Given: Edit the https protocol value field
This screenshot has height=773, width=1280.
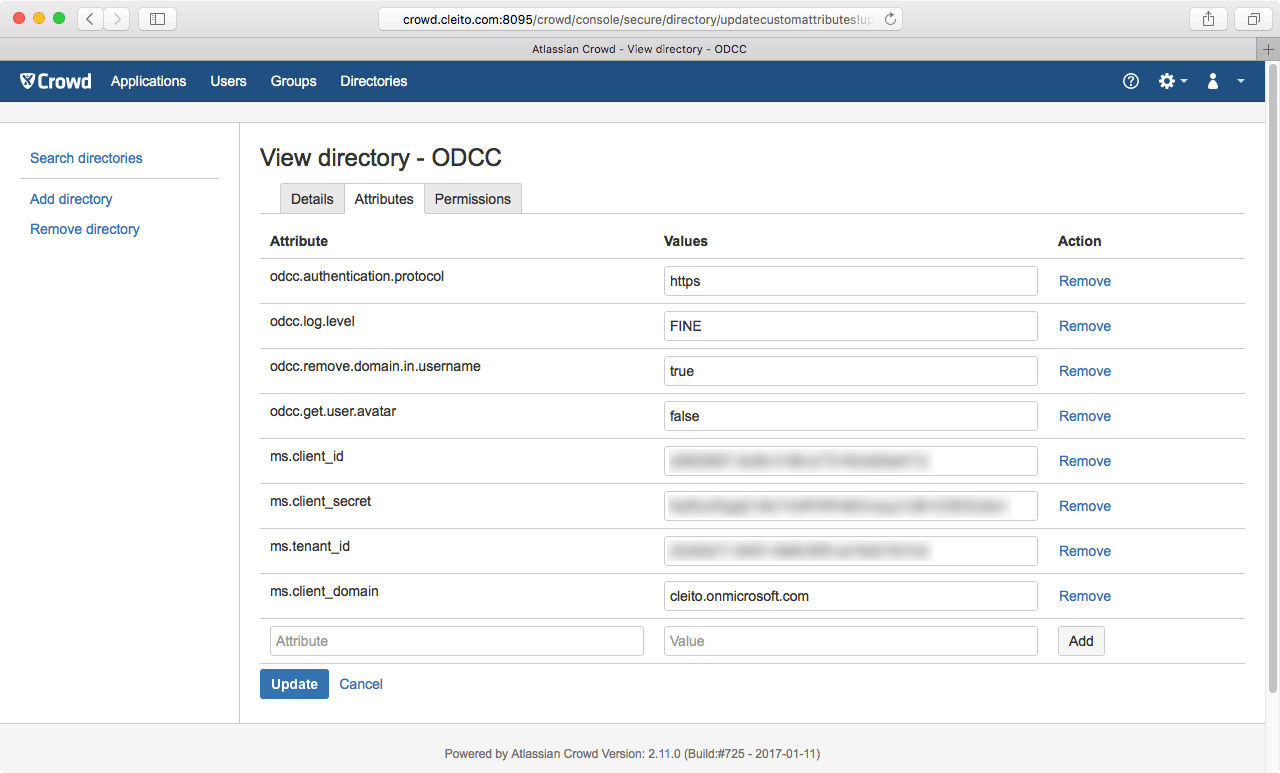Looking at the screenshot, I should [851, 281].
